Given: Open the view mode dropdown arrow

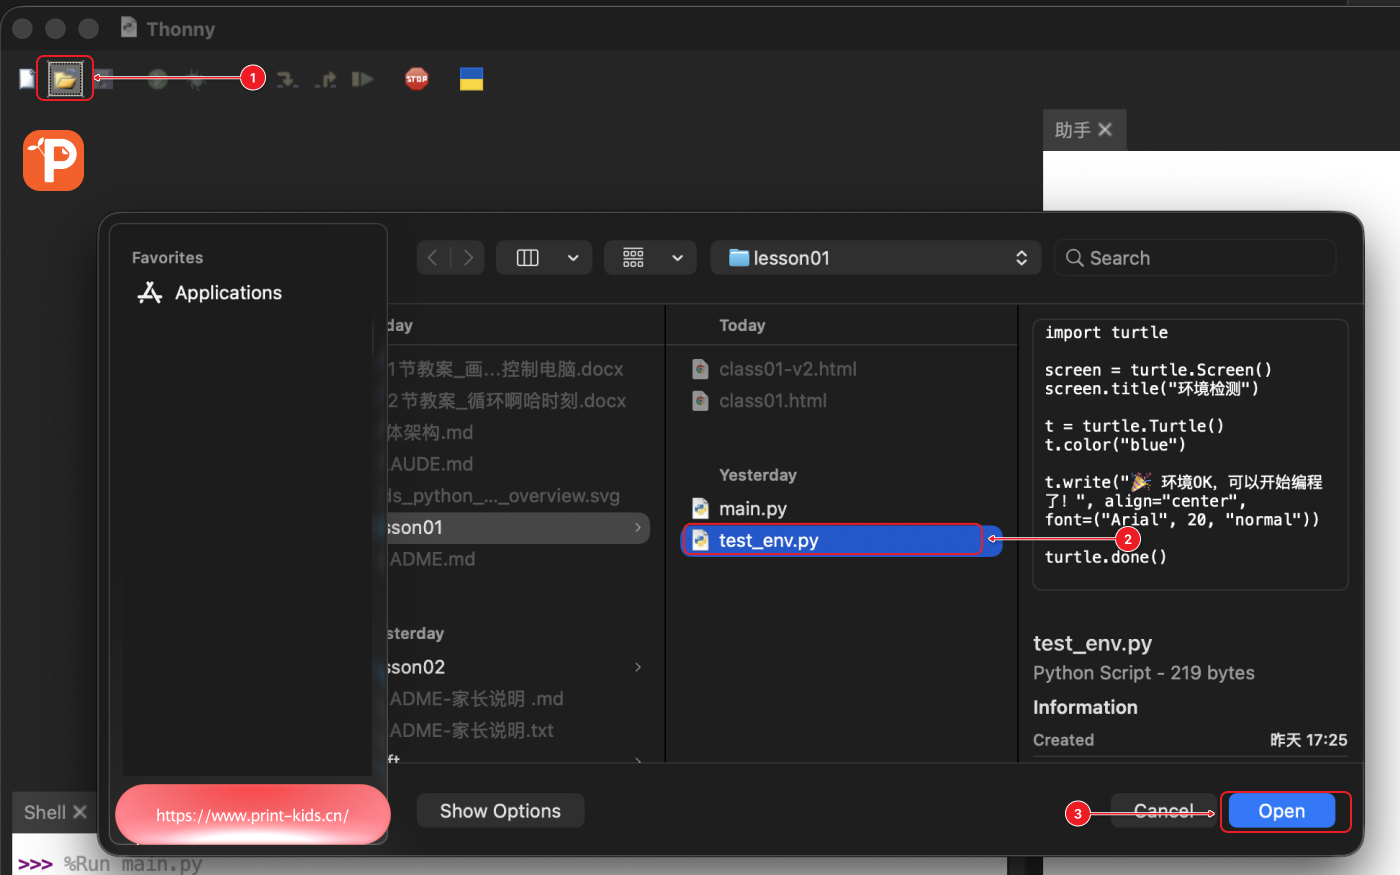Looking at the screenshot, I should coord(573,258).
